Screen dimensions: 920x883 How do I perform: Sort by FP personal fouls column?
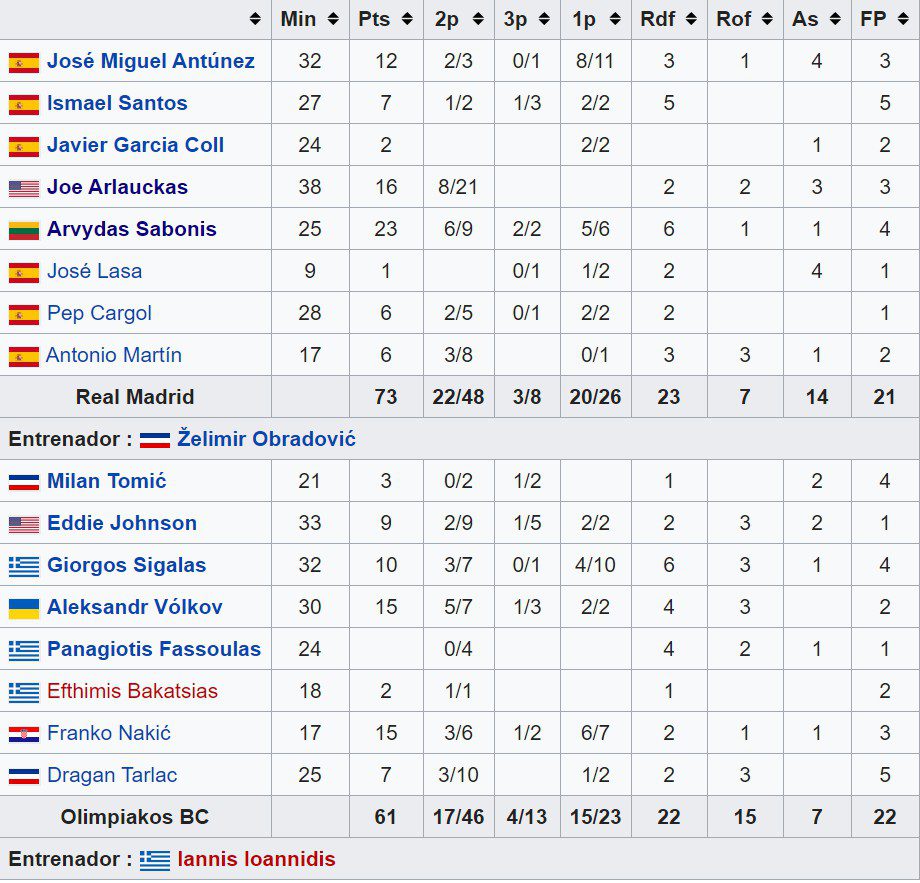[885, 19]
